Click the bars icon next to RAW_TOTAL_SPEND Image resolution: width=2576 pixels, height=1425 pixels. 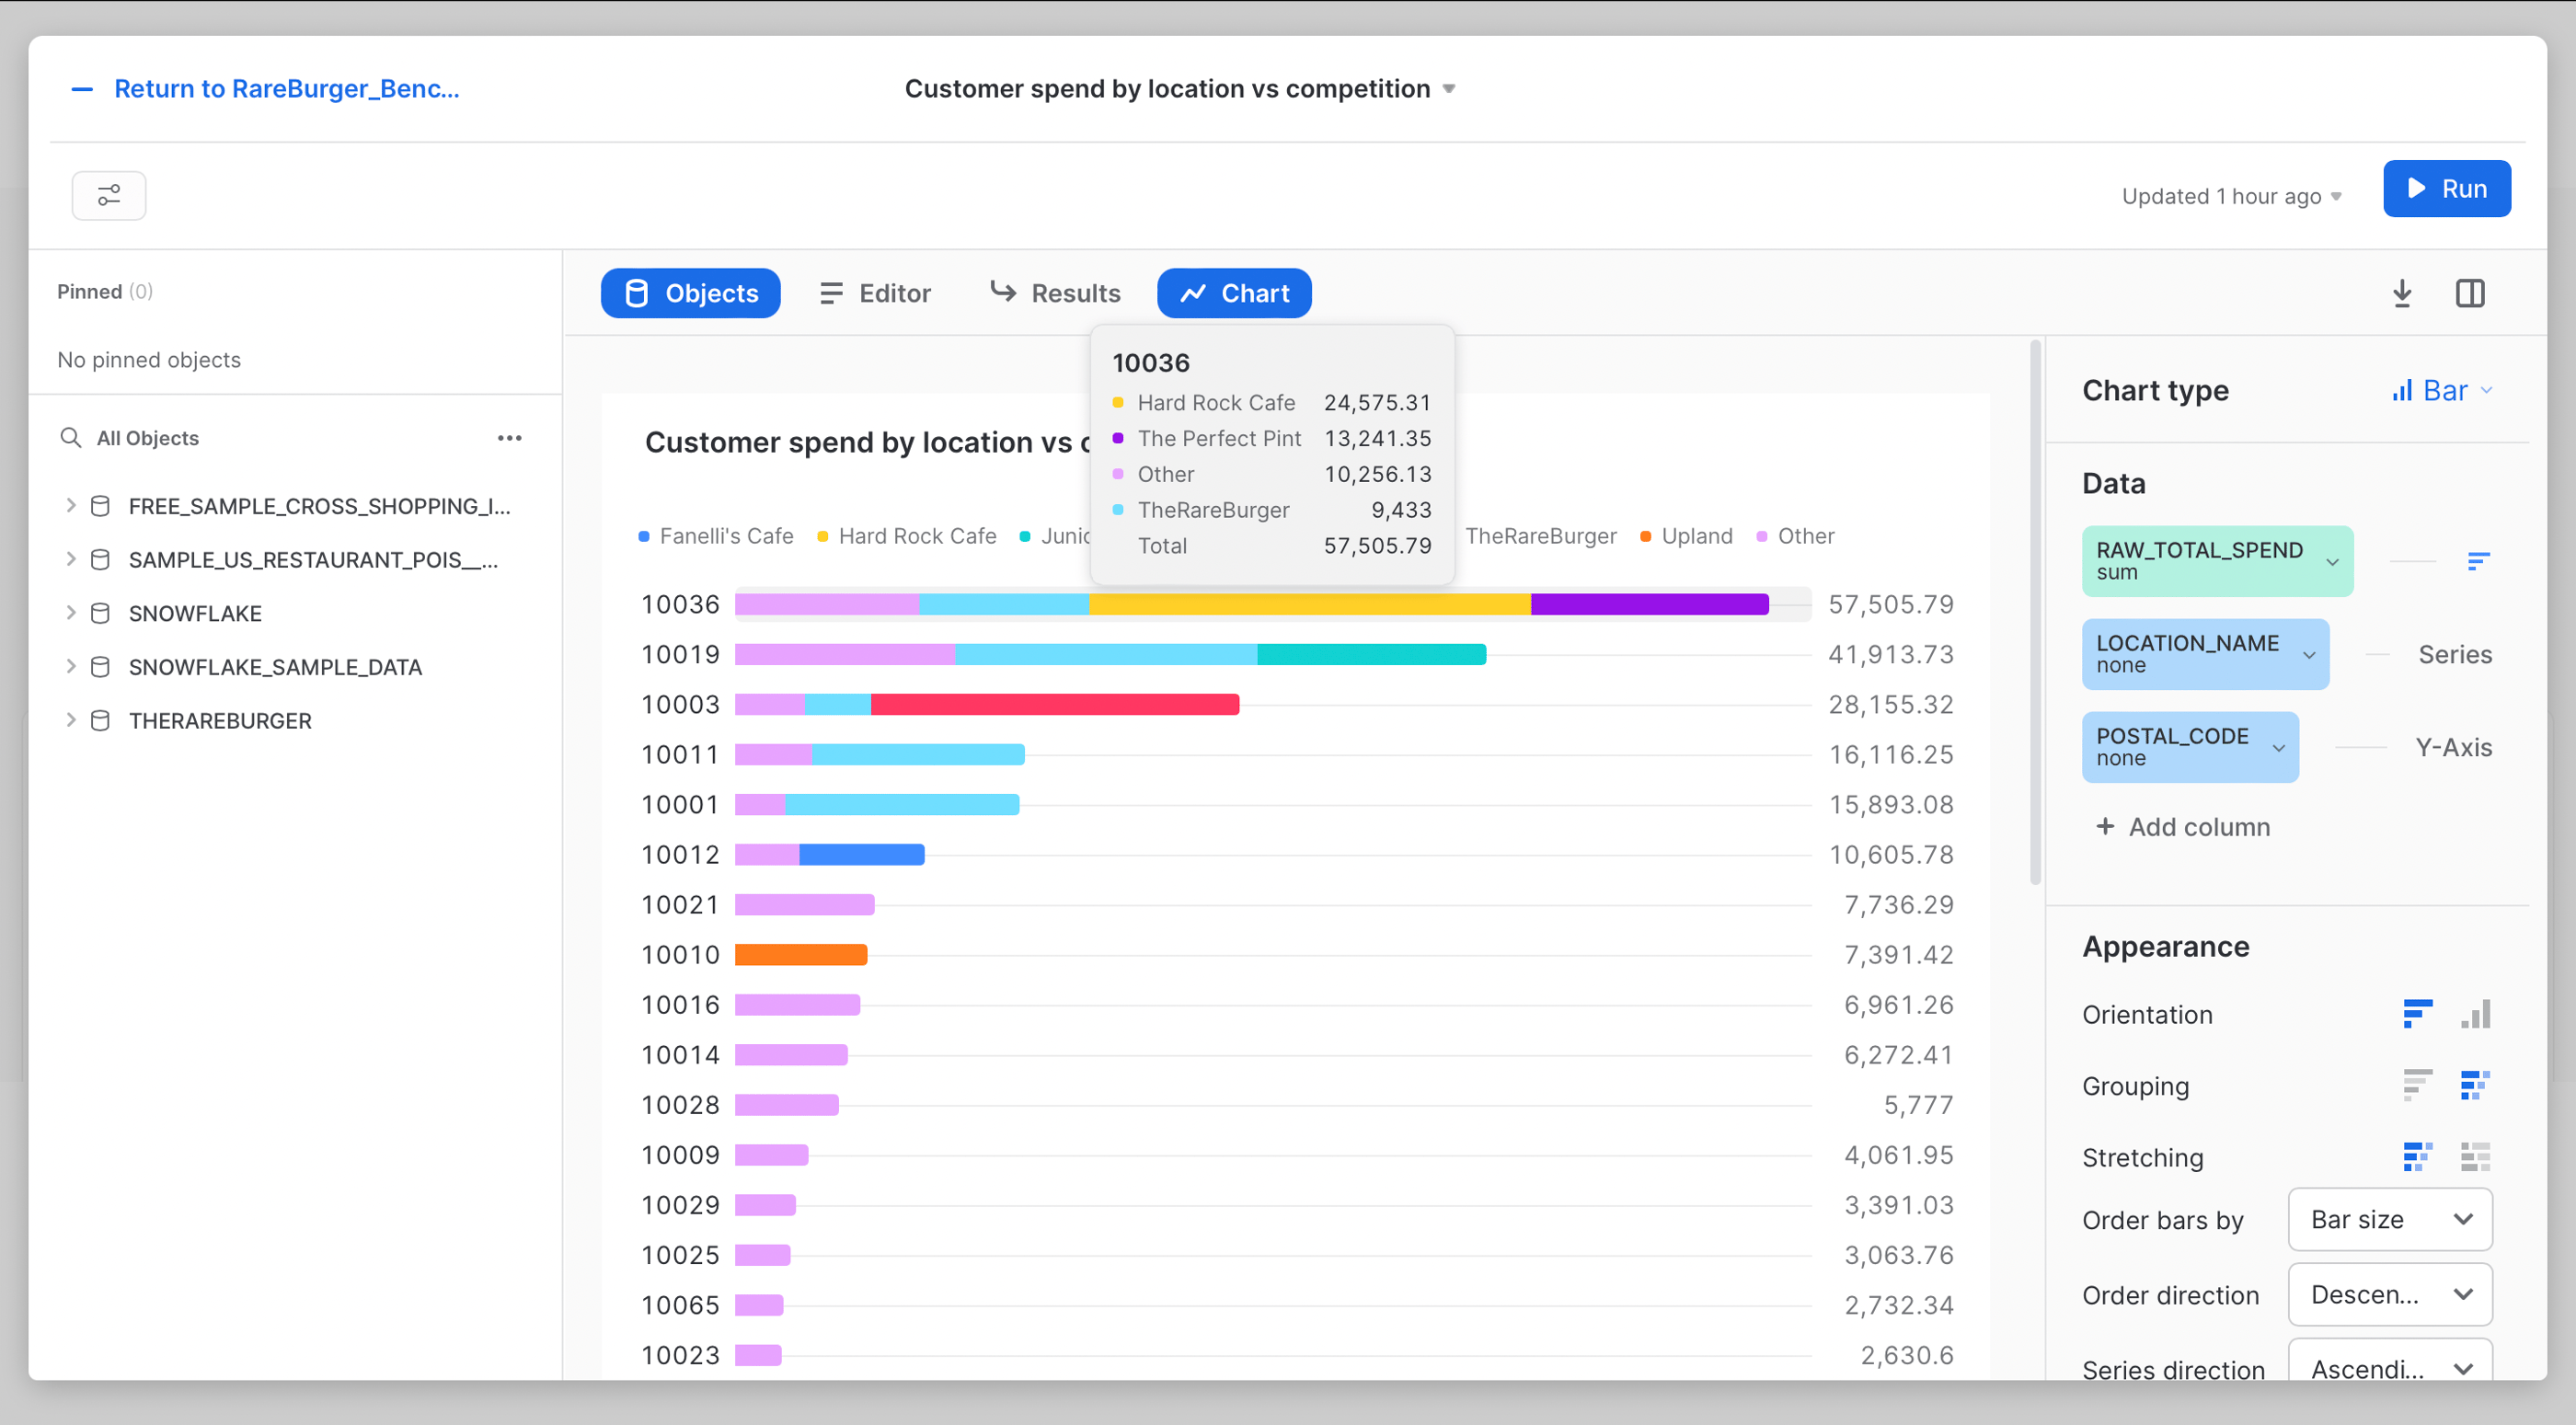2477,561
